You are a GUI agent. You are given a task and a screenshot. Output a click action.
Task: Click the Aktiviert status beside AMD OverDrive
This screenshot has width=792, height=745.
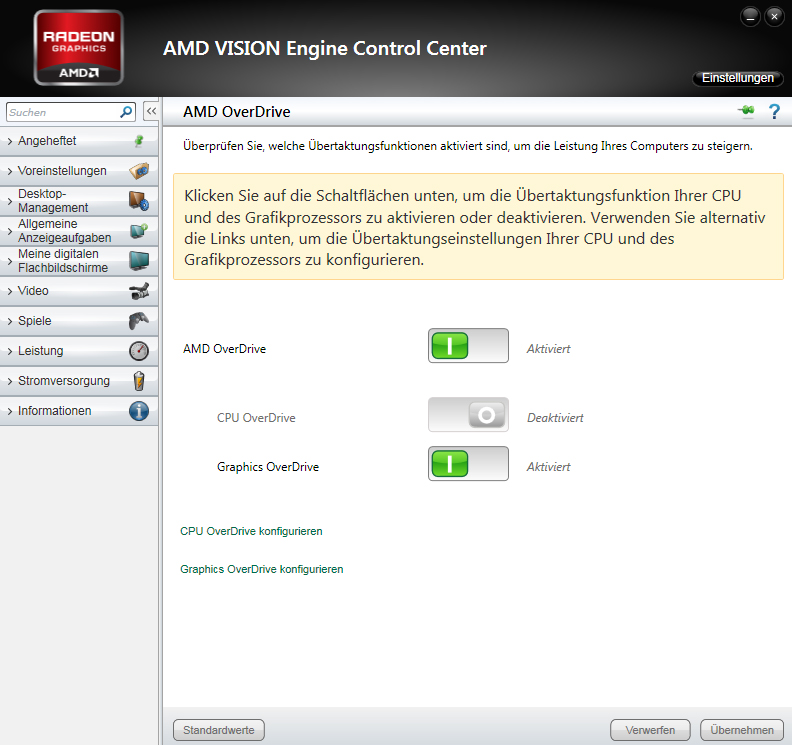coord(549,349)
